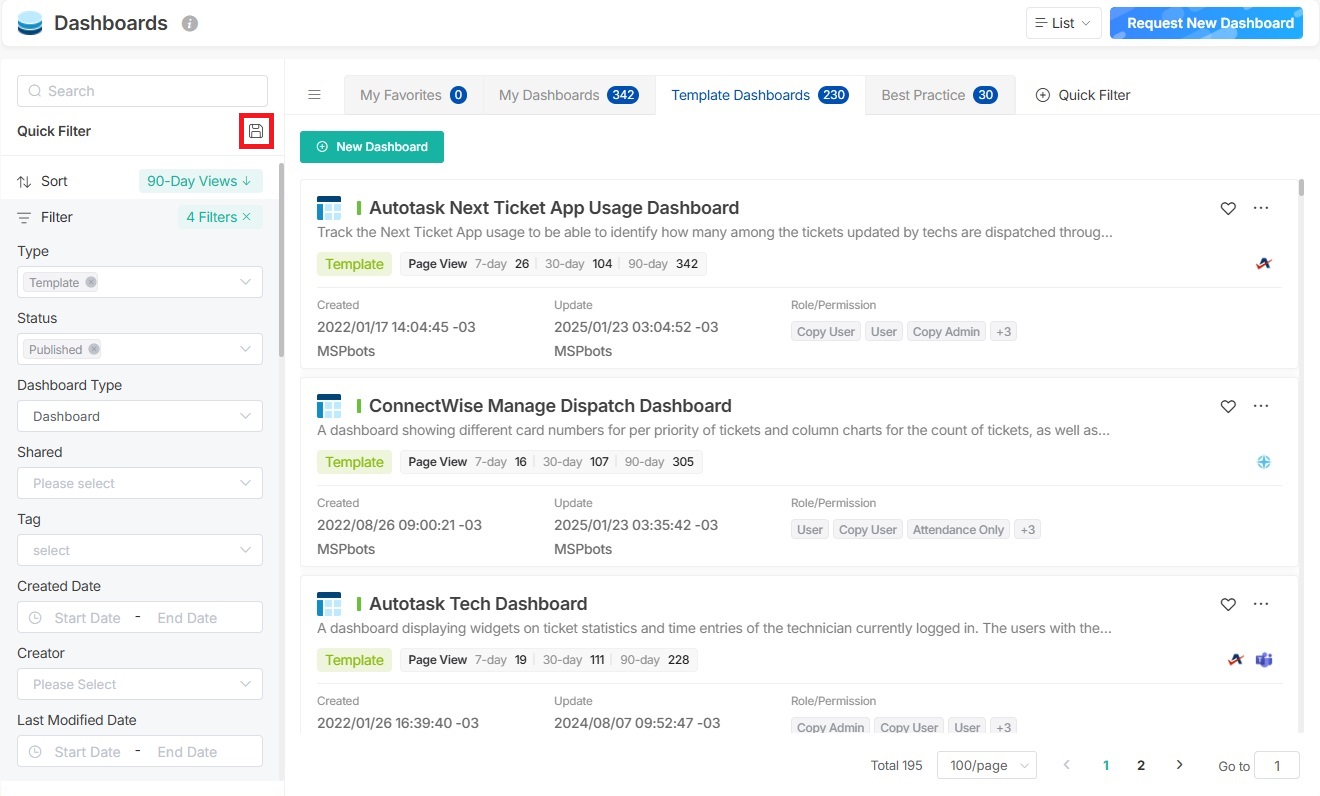The image size is (1320, 796).
Task: Remove the Published tag in Status filter
Action: coord(94,350)
